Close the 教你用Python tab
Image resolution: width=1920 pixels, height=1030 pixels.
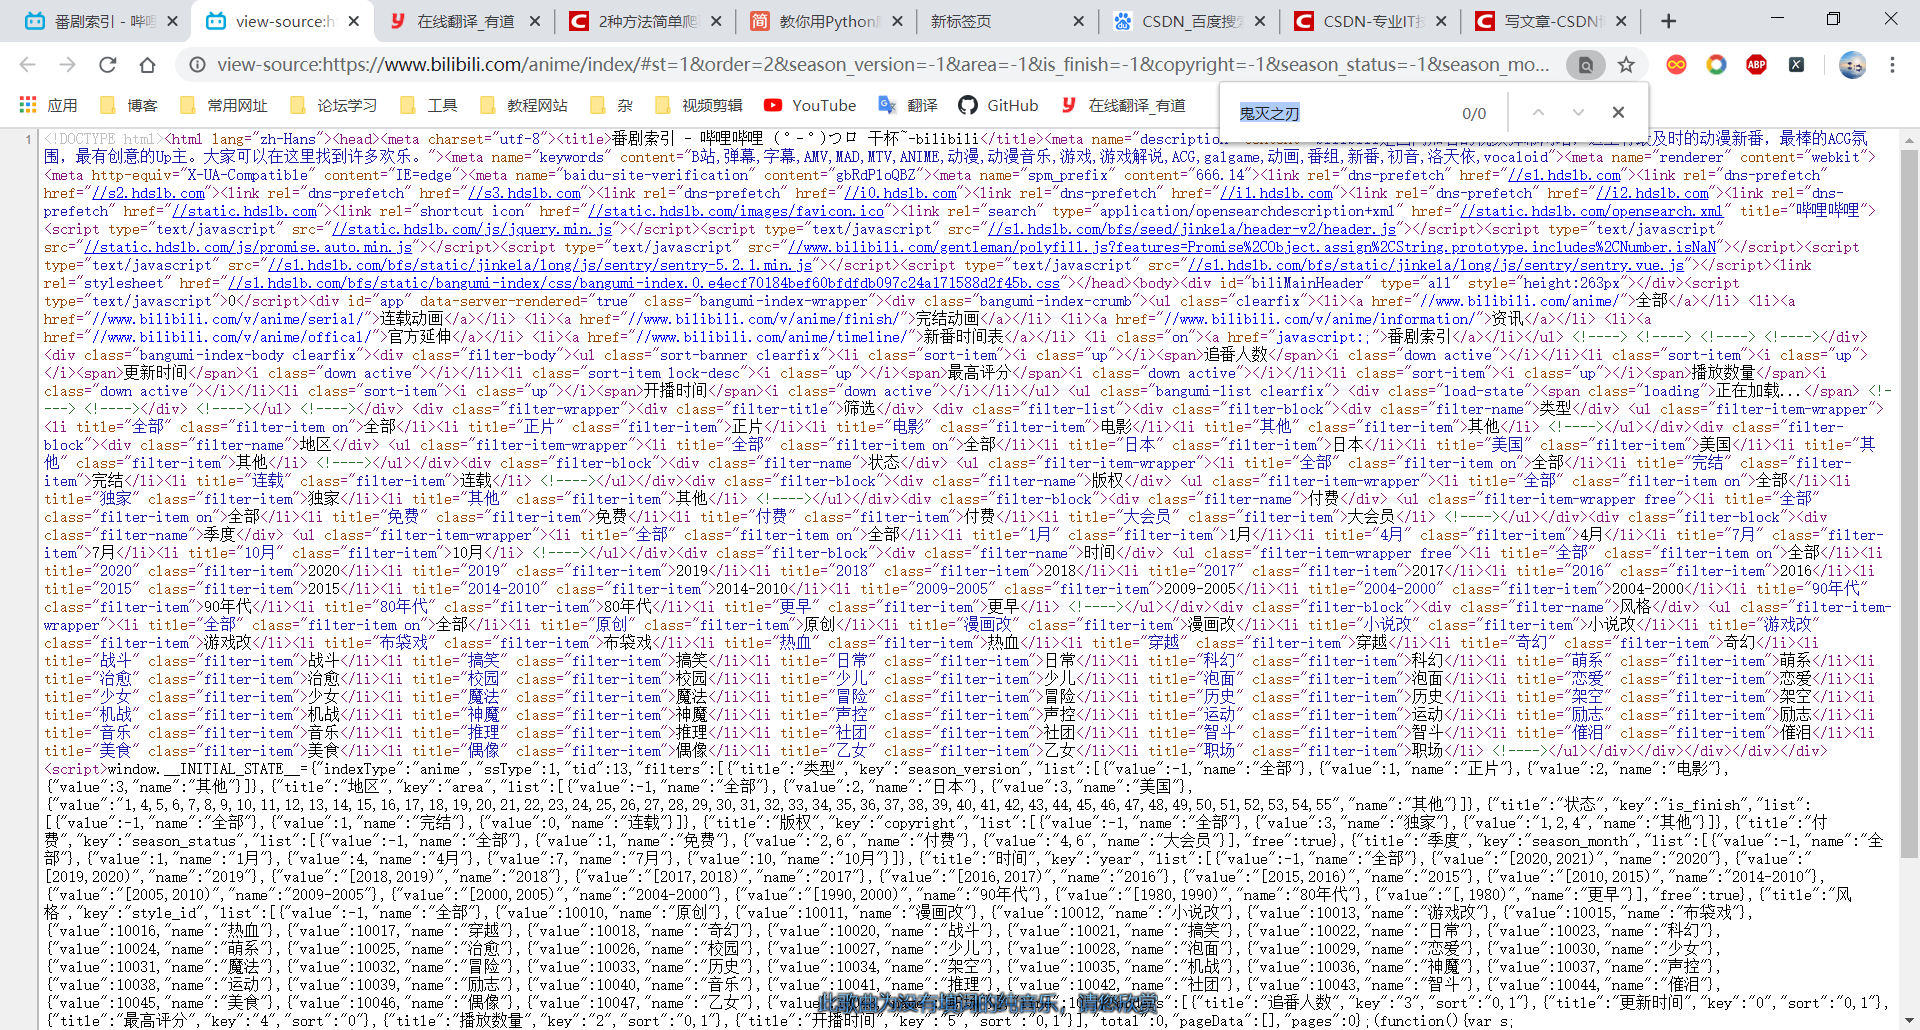897,21
